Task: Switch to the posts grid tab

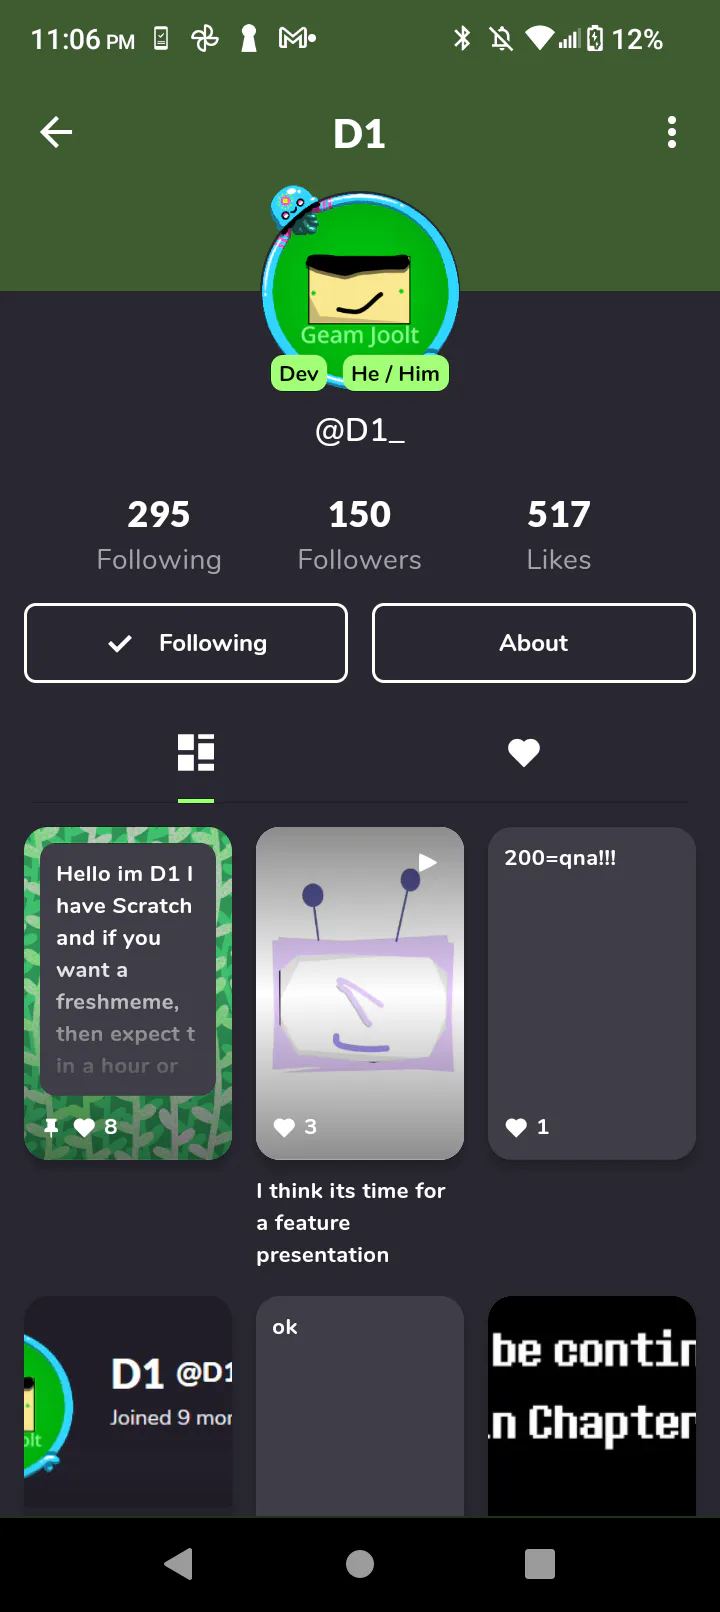Action: pyautogui.click(x=196, y=753)
